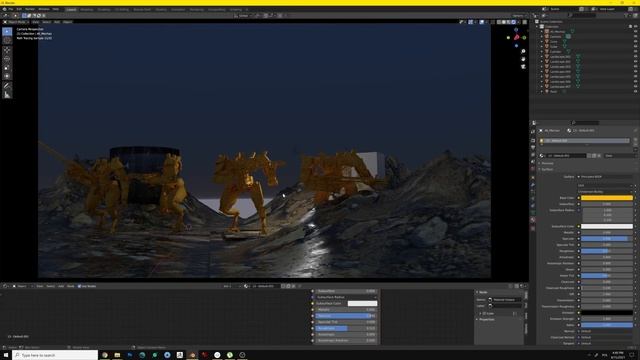Click the Blender icon in Windows taskbar

pos(192,355)
